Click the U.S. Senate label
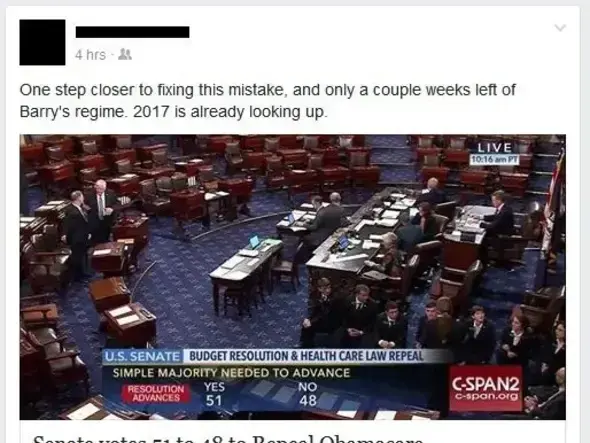590x443 pixels. coord(142,356)
